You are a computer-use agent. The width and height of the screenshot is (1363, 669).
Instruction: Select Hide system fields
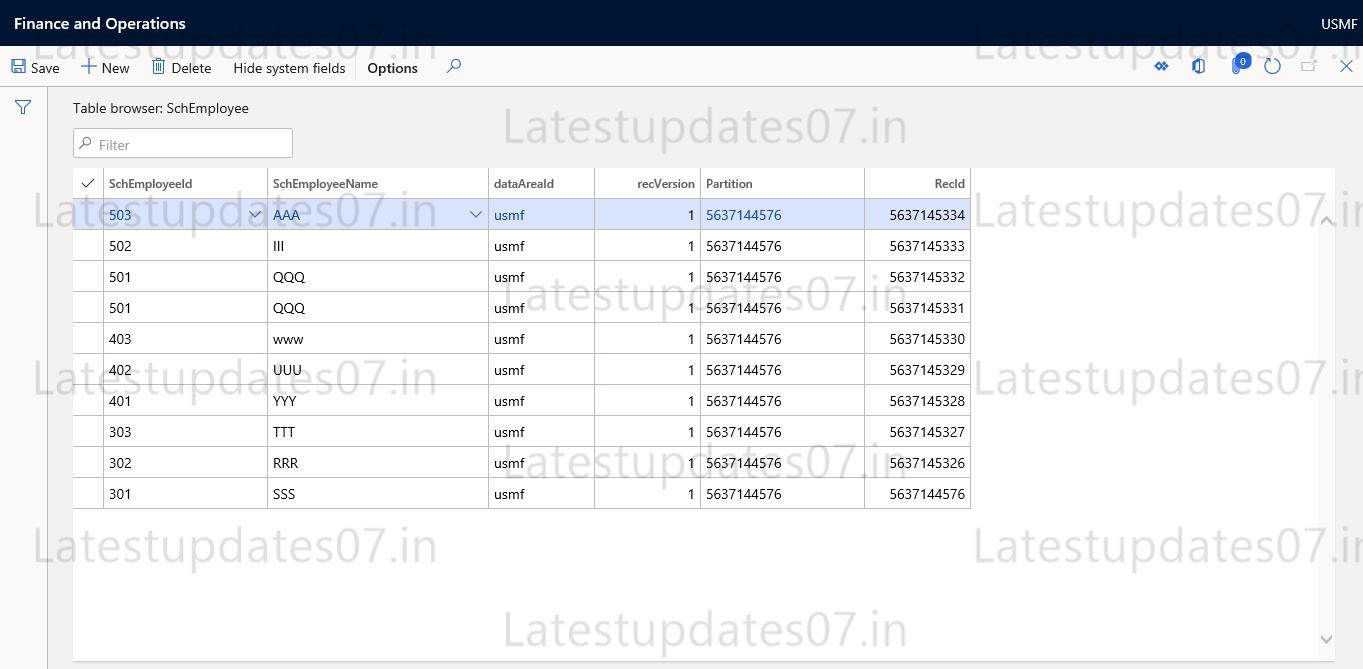tap(288, 68)
